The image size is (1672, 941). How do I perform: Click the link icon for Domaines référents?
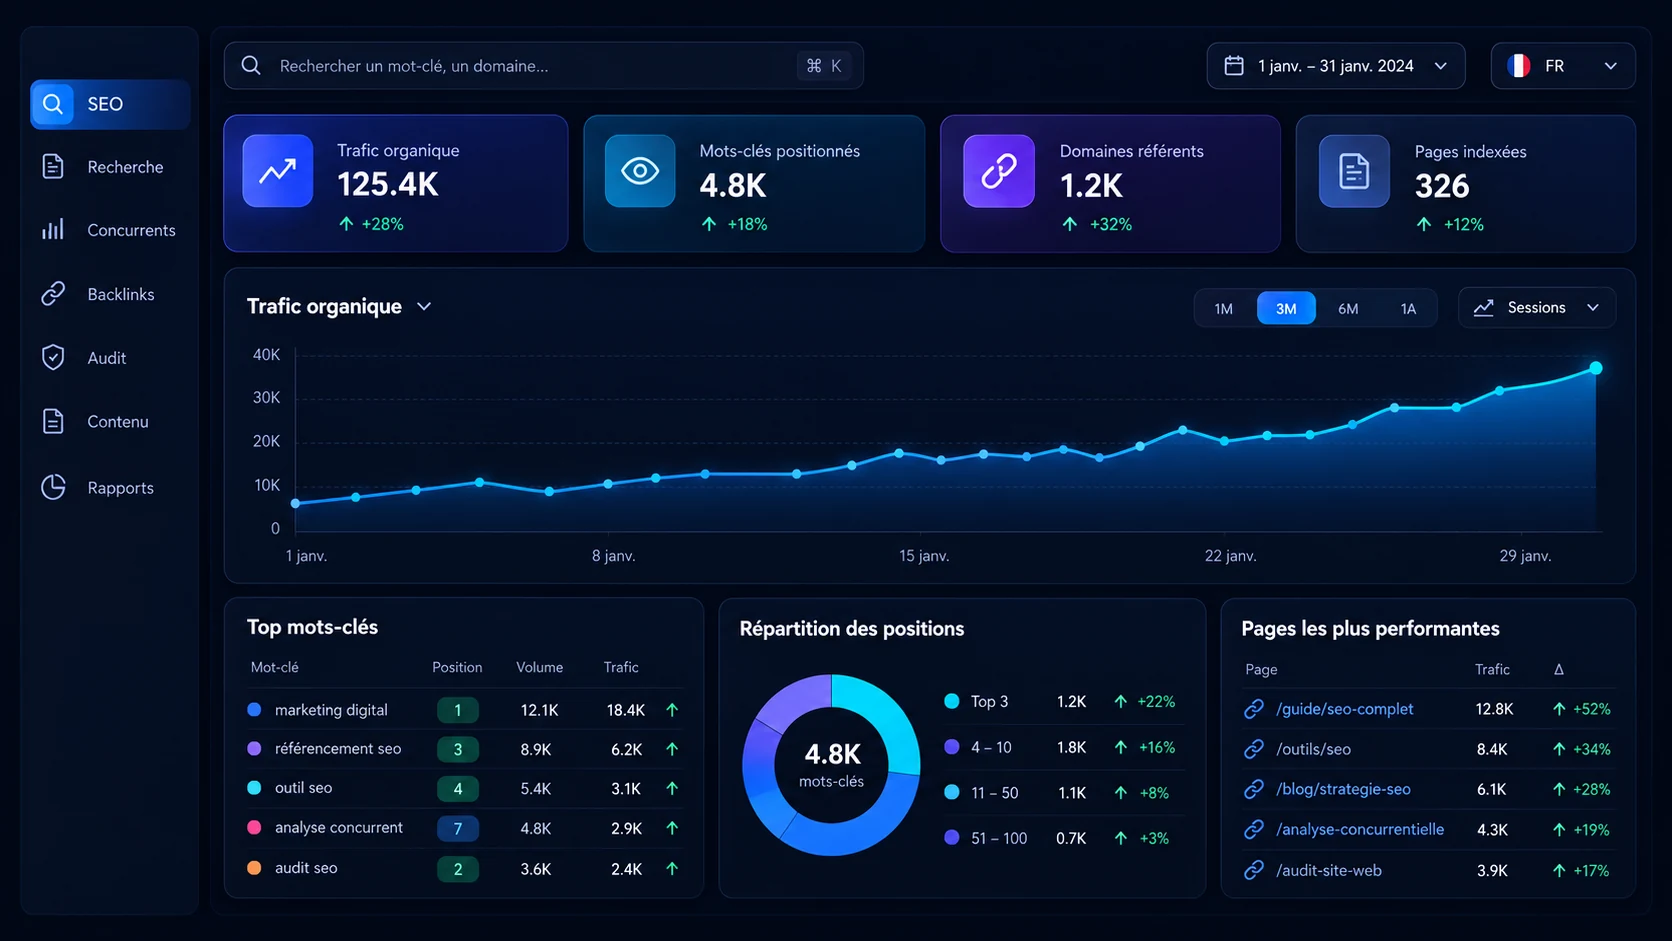coord(999,171)
